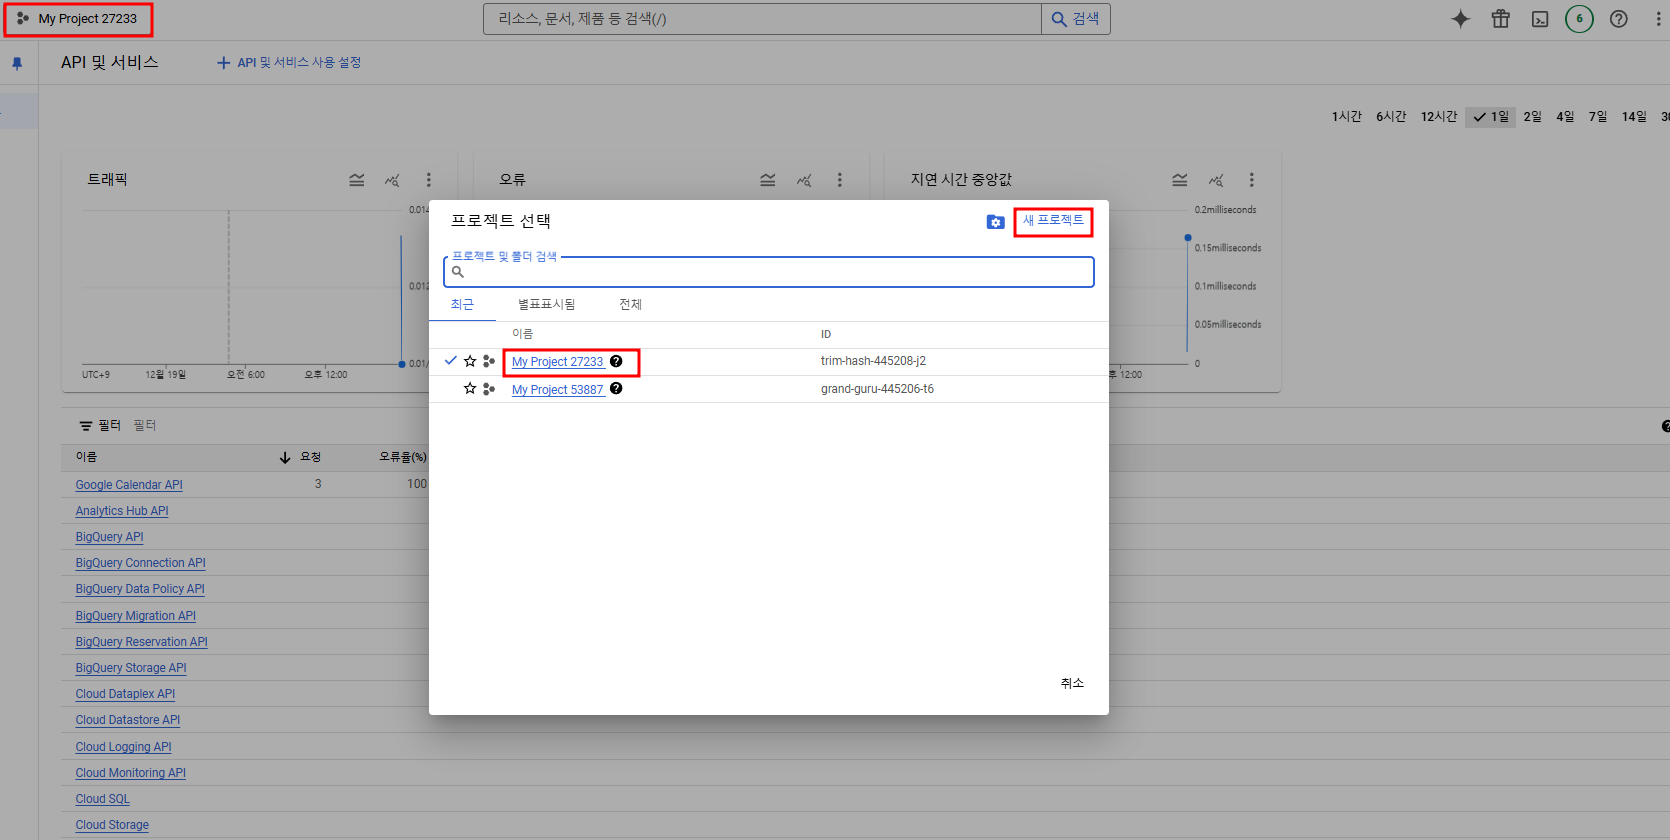The height and width of the screenshot is (840, 1670).
Task: Select the 4일 time range
Action: (x=1565, y=117)
